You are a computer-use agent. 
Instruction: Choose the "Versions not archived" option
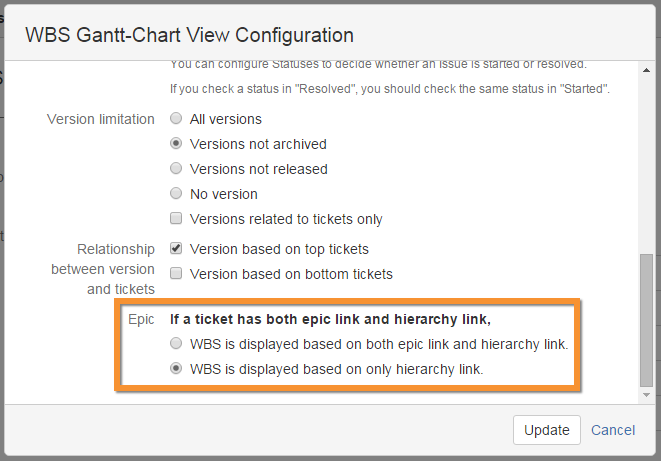176,144
